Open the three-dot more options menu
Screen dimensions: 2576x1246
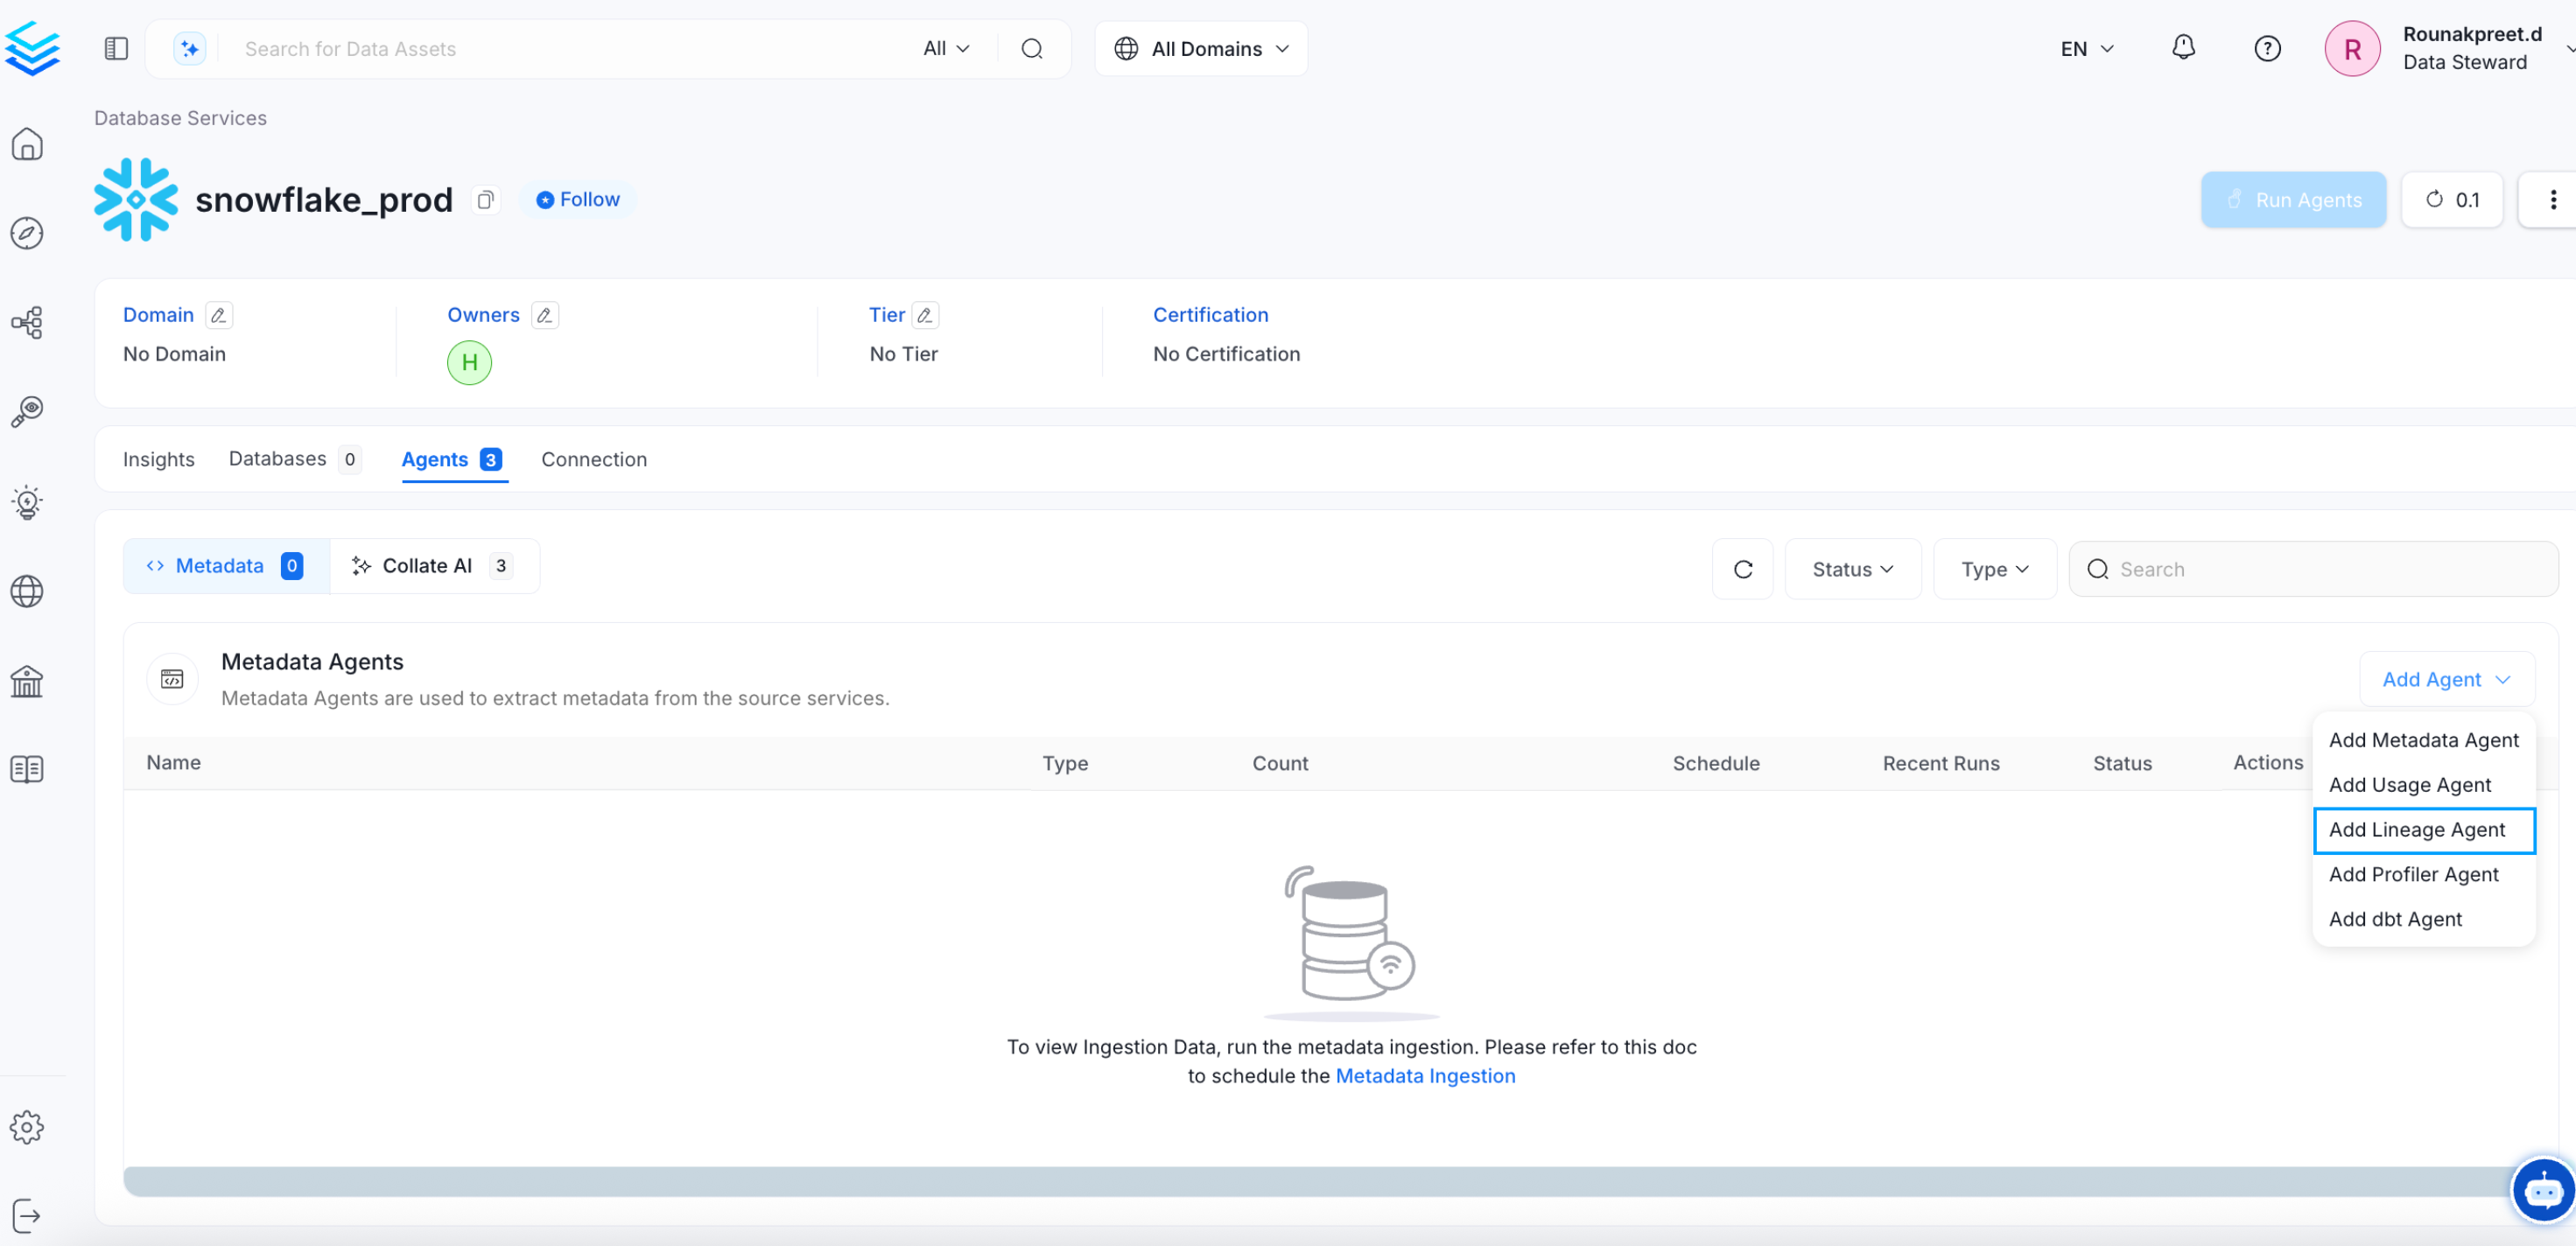tap(2552, 200)
